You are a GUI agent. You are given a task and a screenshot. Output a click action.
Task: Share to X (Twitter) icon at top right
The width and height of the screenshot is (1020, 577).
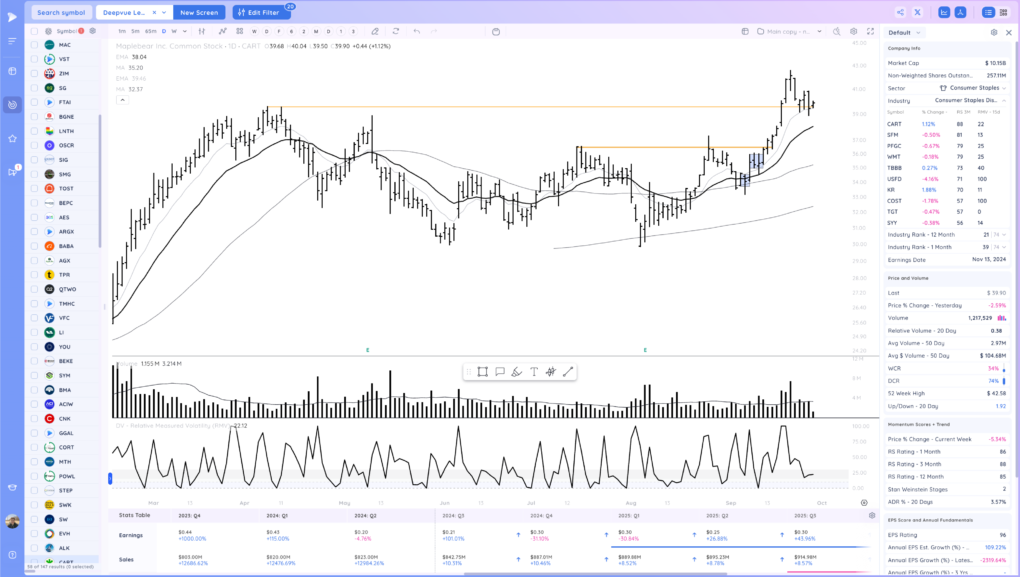pyautogui.click(x=945, y=12)
